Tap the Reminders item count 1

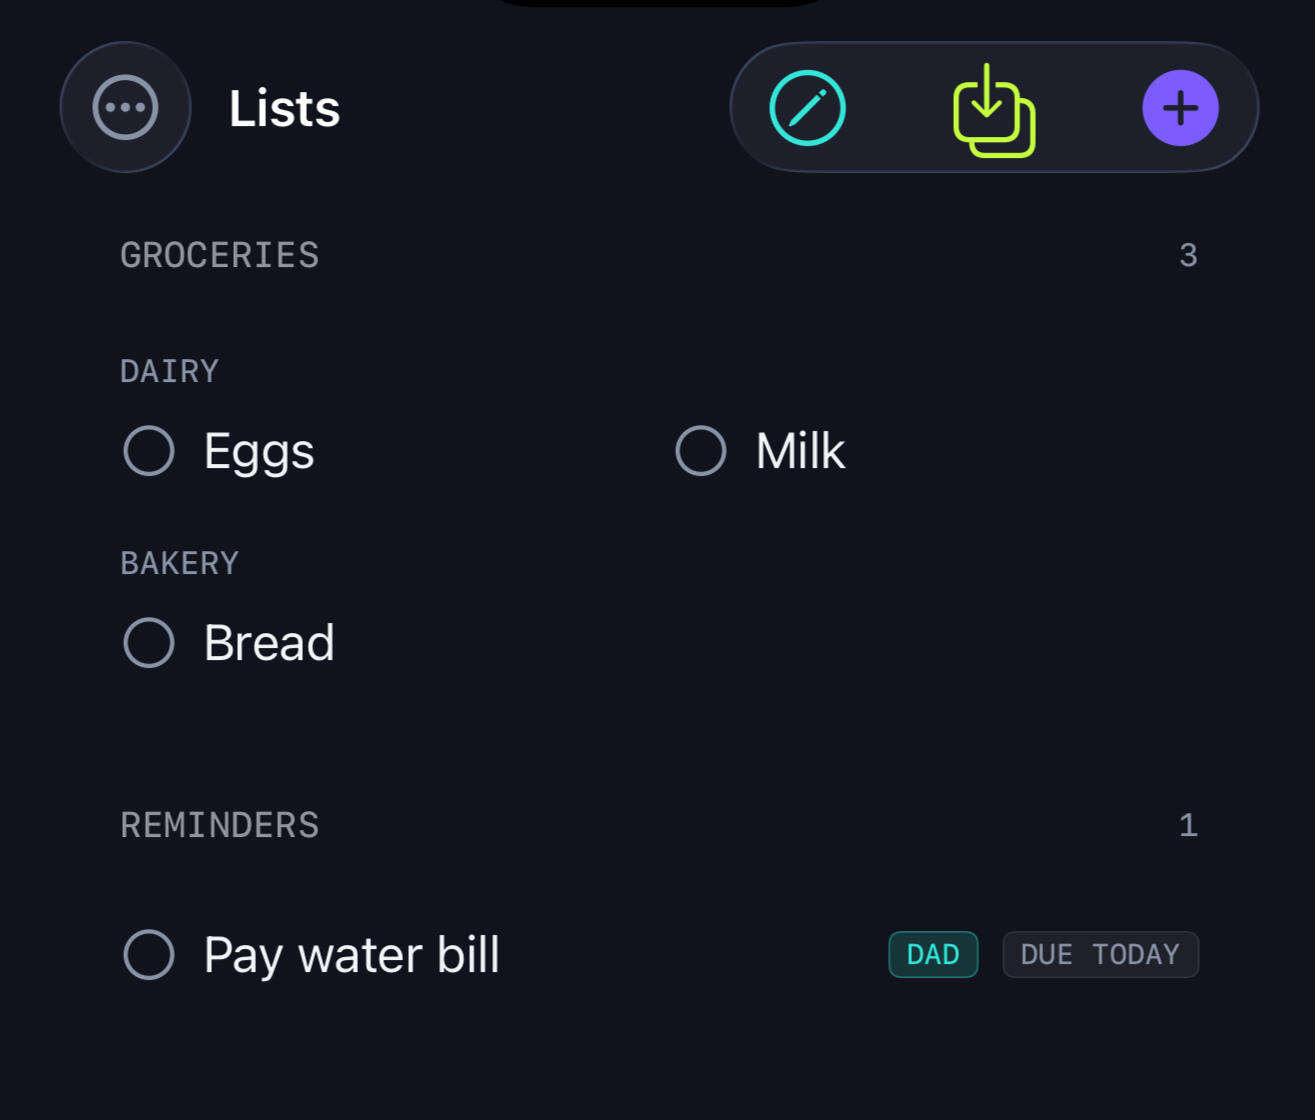tap(1188, 826)
